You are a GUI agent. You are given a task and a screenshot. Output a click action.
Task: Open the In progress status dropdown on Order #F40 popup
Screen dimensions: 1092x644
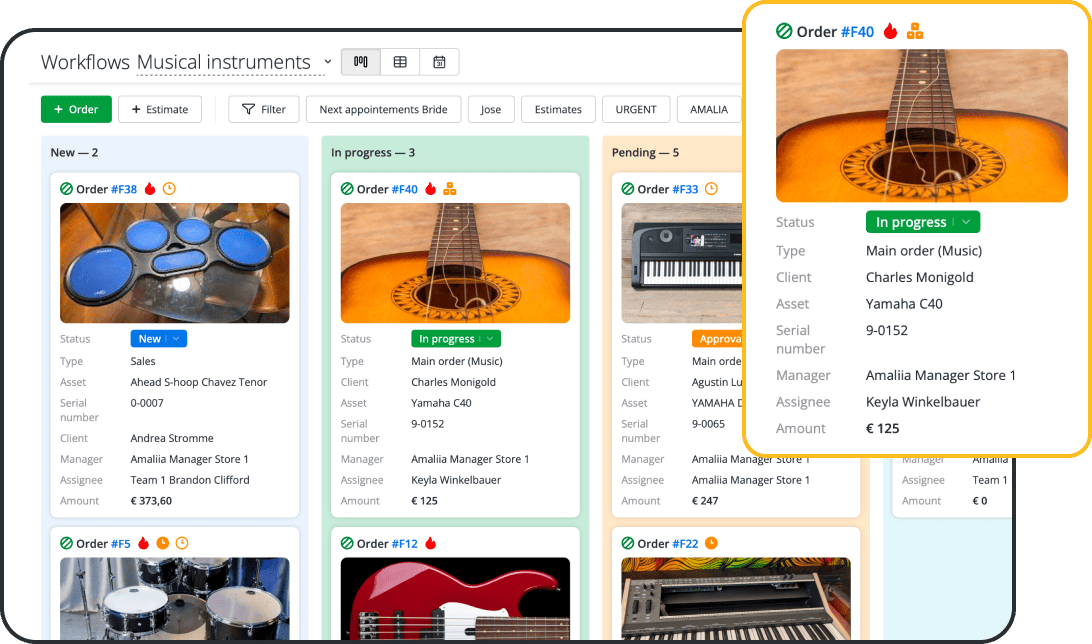[922, 221]
